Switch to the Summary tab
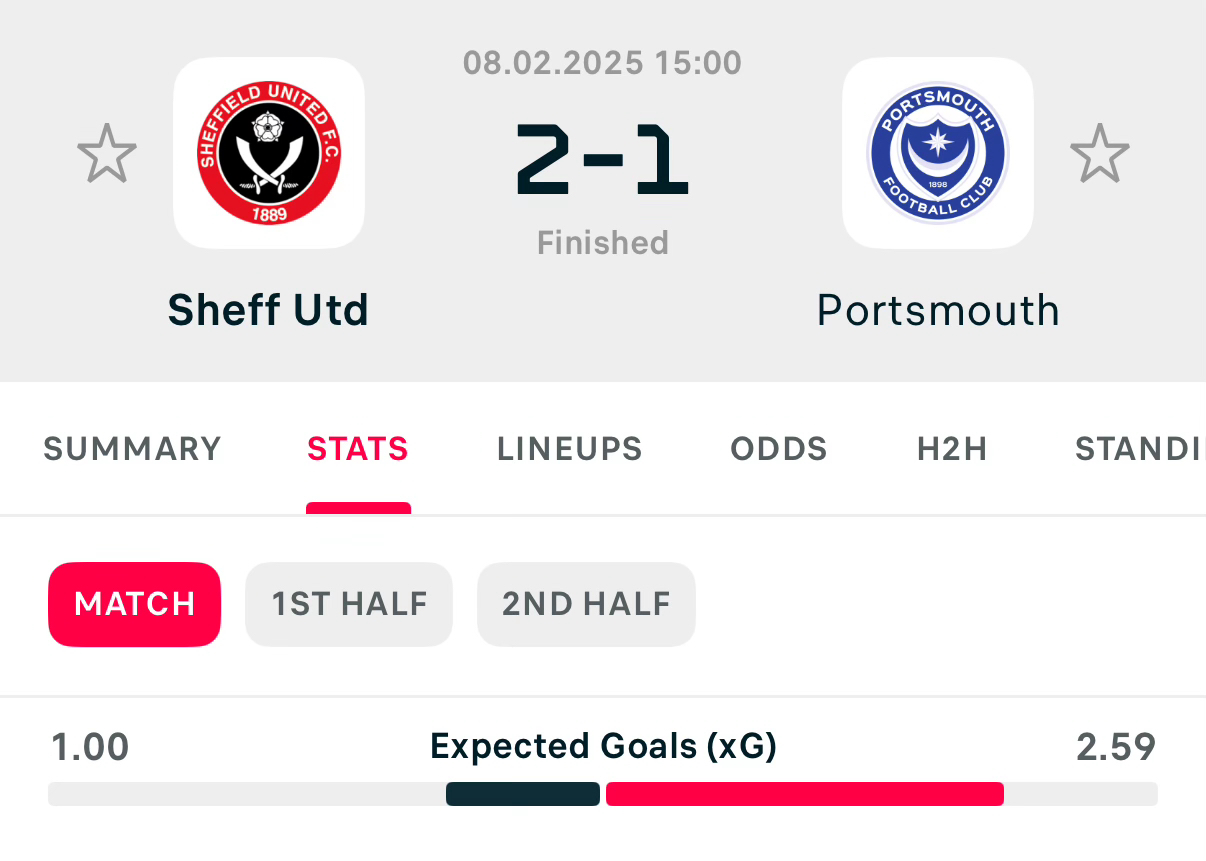 132,449
